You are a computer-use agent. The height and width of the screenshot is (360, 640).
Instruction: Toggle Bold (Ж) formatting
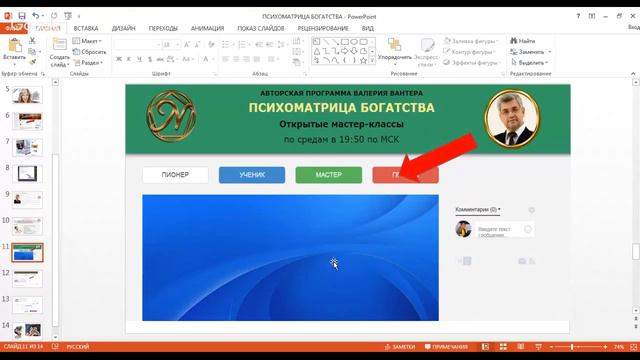pyautogui.click(x=119, y=59)
